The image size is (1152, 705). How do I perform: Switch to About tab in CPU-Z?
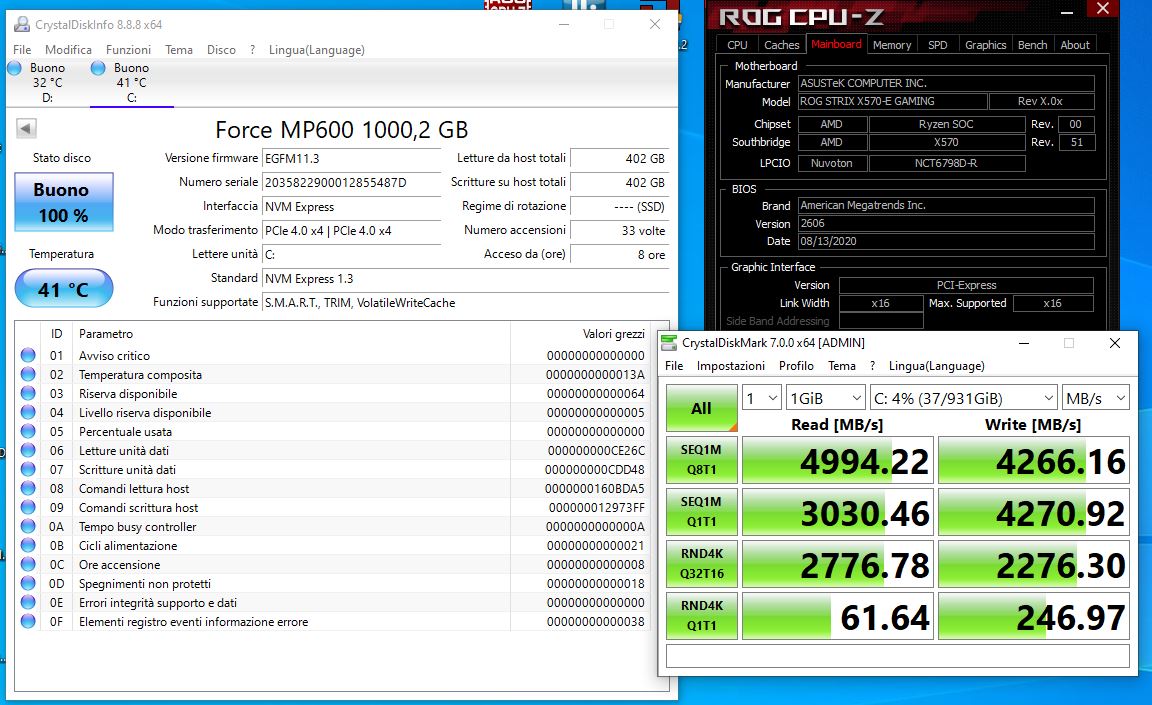click(1075, 45)
